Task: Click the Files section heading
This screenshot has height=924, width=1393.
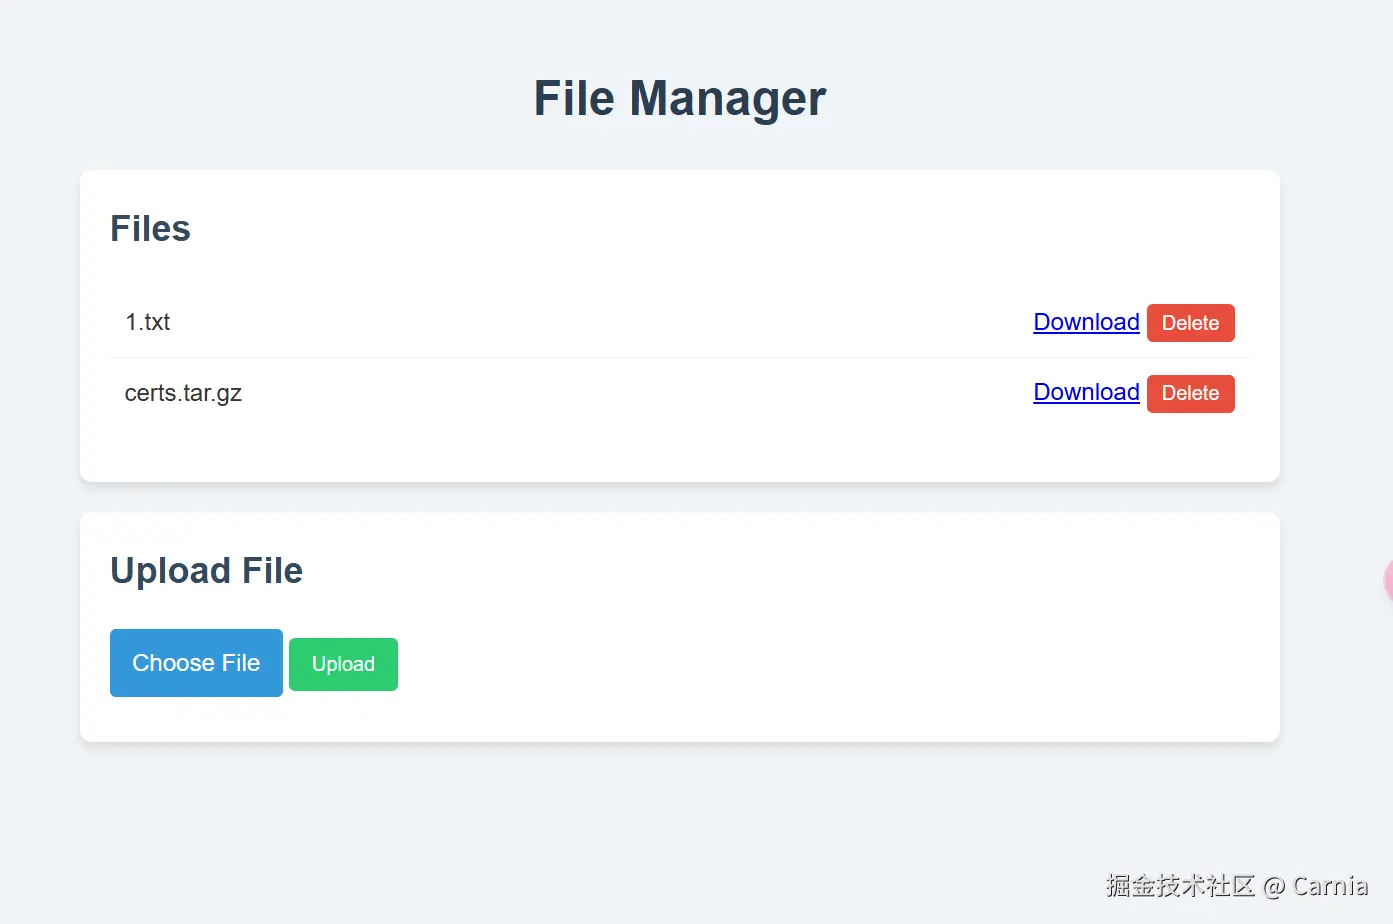Action: coord(150,229)
